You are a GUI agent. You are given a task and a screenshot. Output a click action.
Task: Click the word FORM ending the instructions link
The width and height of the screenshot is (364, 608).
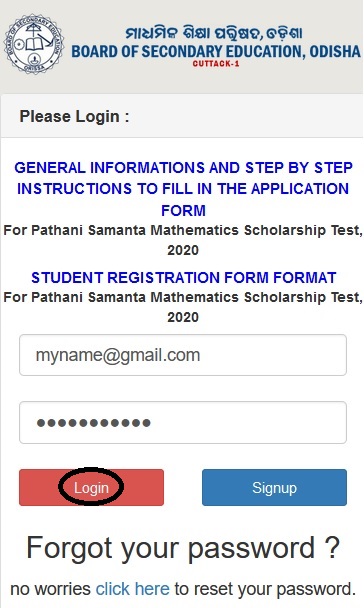click(183, 211)
